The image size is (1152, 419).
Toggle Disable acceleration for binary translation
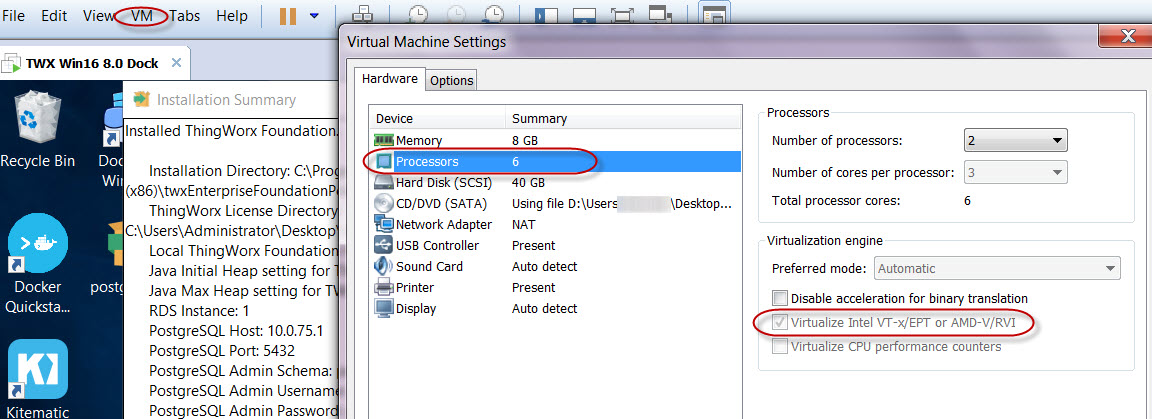tap(780, 298)
